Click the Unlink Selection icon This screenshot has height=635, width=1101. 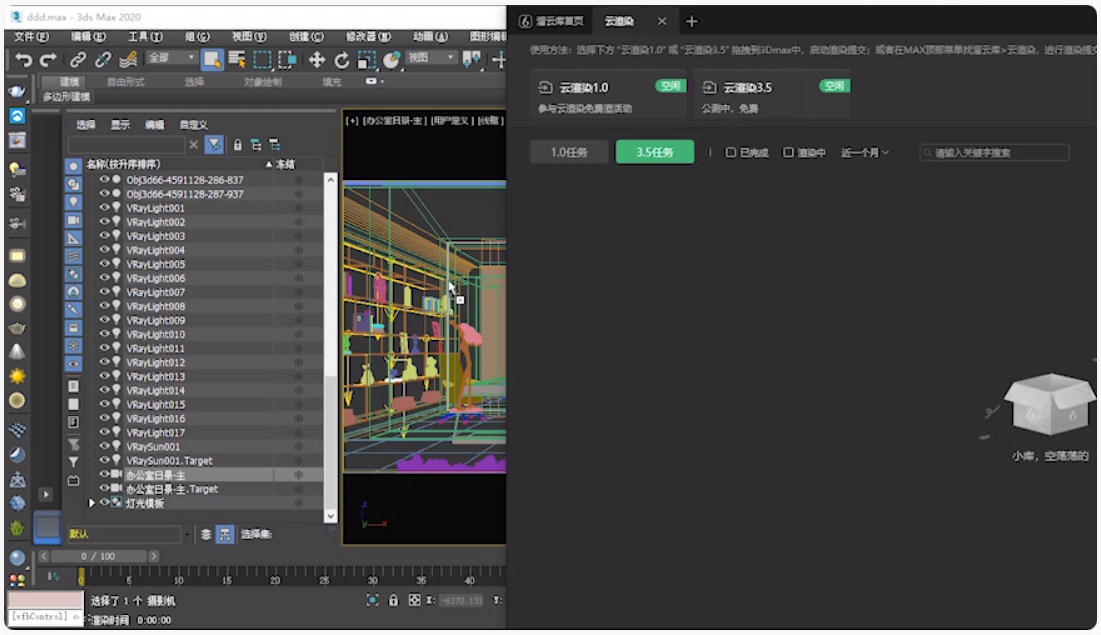pyautogui.click(x=103, y=60)
